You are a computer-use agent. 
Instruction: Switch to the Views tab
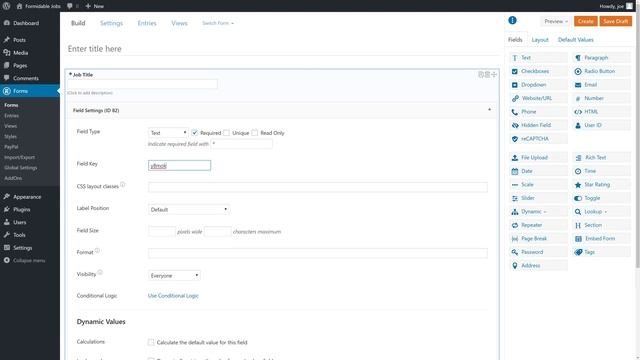point(179,23)
